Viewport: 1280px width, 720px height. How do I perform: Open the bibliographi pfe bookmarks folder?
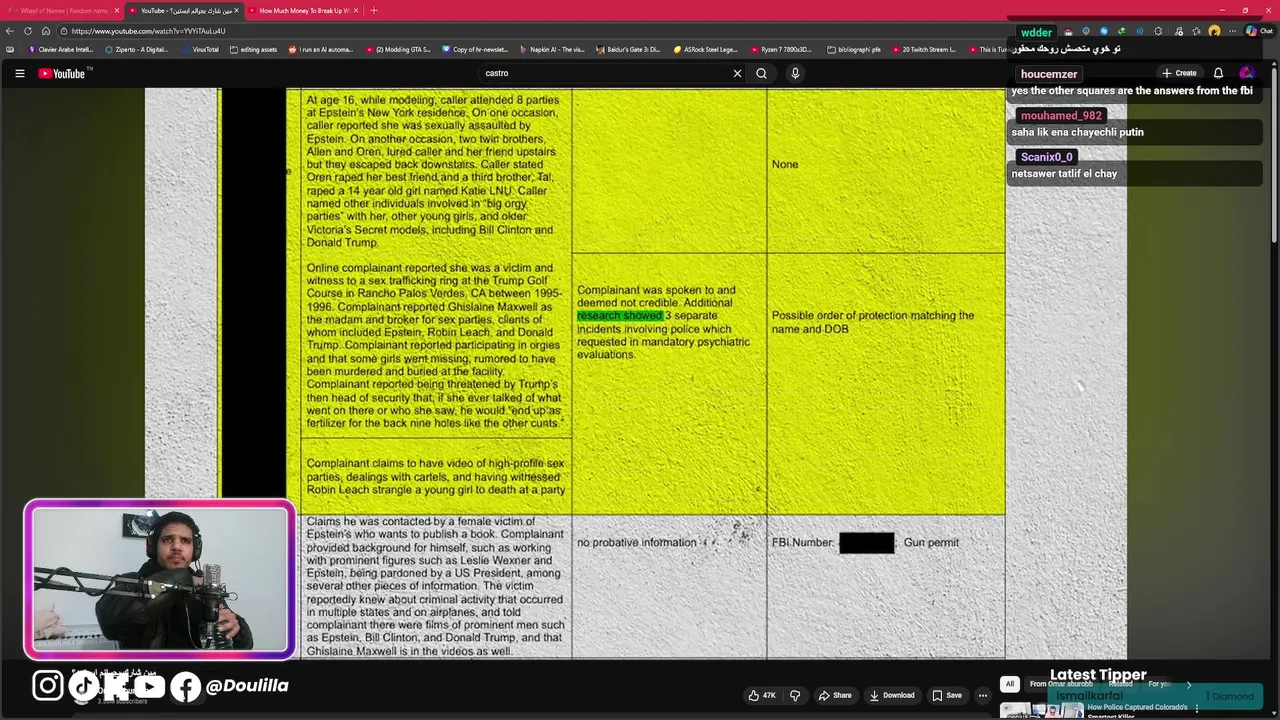(x=854, y=49)
